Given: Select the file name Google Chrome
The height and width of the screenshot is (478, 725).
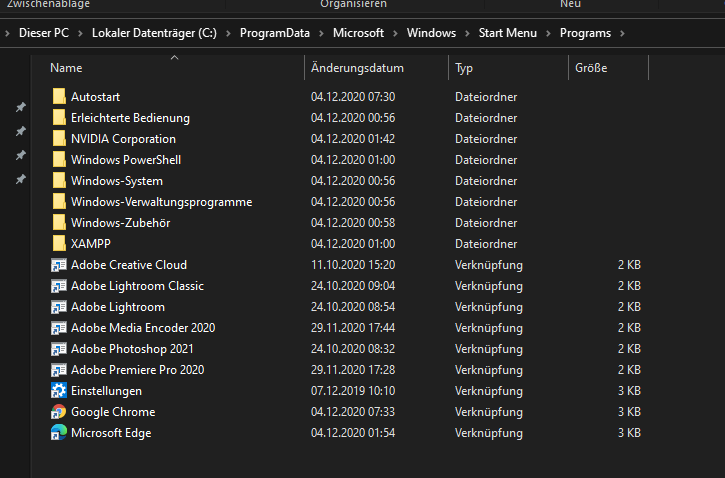Looking at the screenshot, I should [x=113, y=412].
